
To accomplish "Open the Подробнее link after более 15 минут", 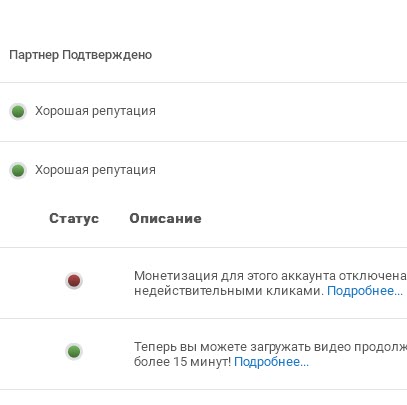I will [271, 362].
